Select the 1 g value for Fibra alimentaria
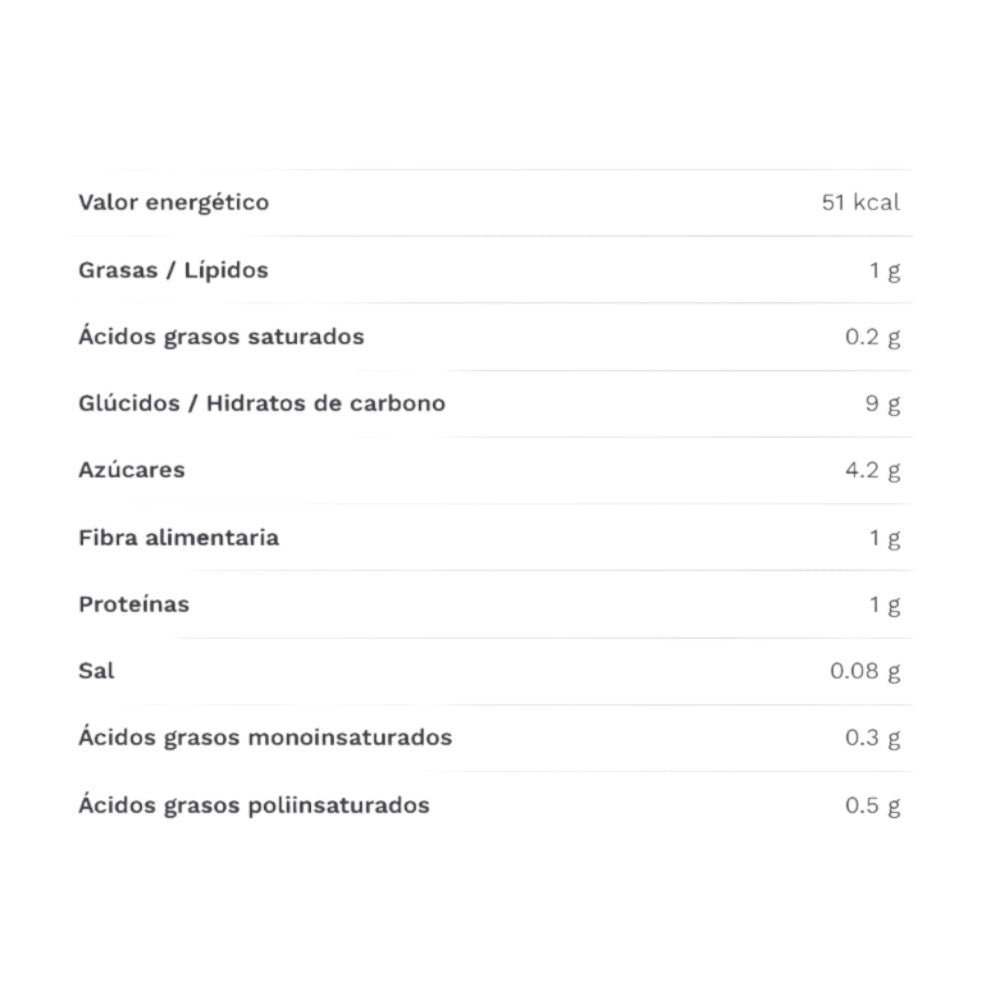Screen dimensions: 1000x1000 pyautogui.click(x=884, y=538)
